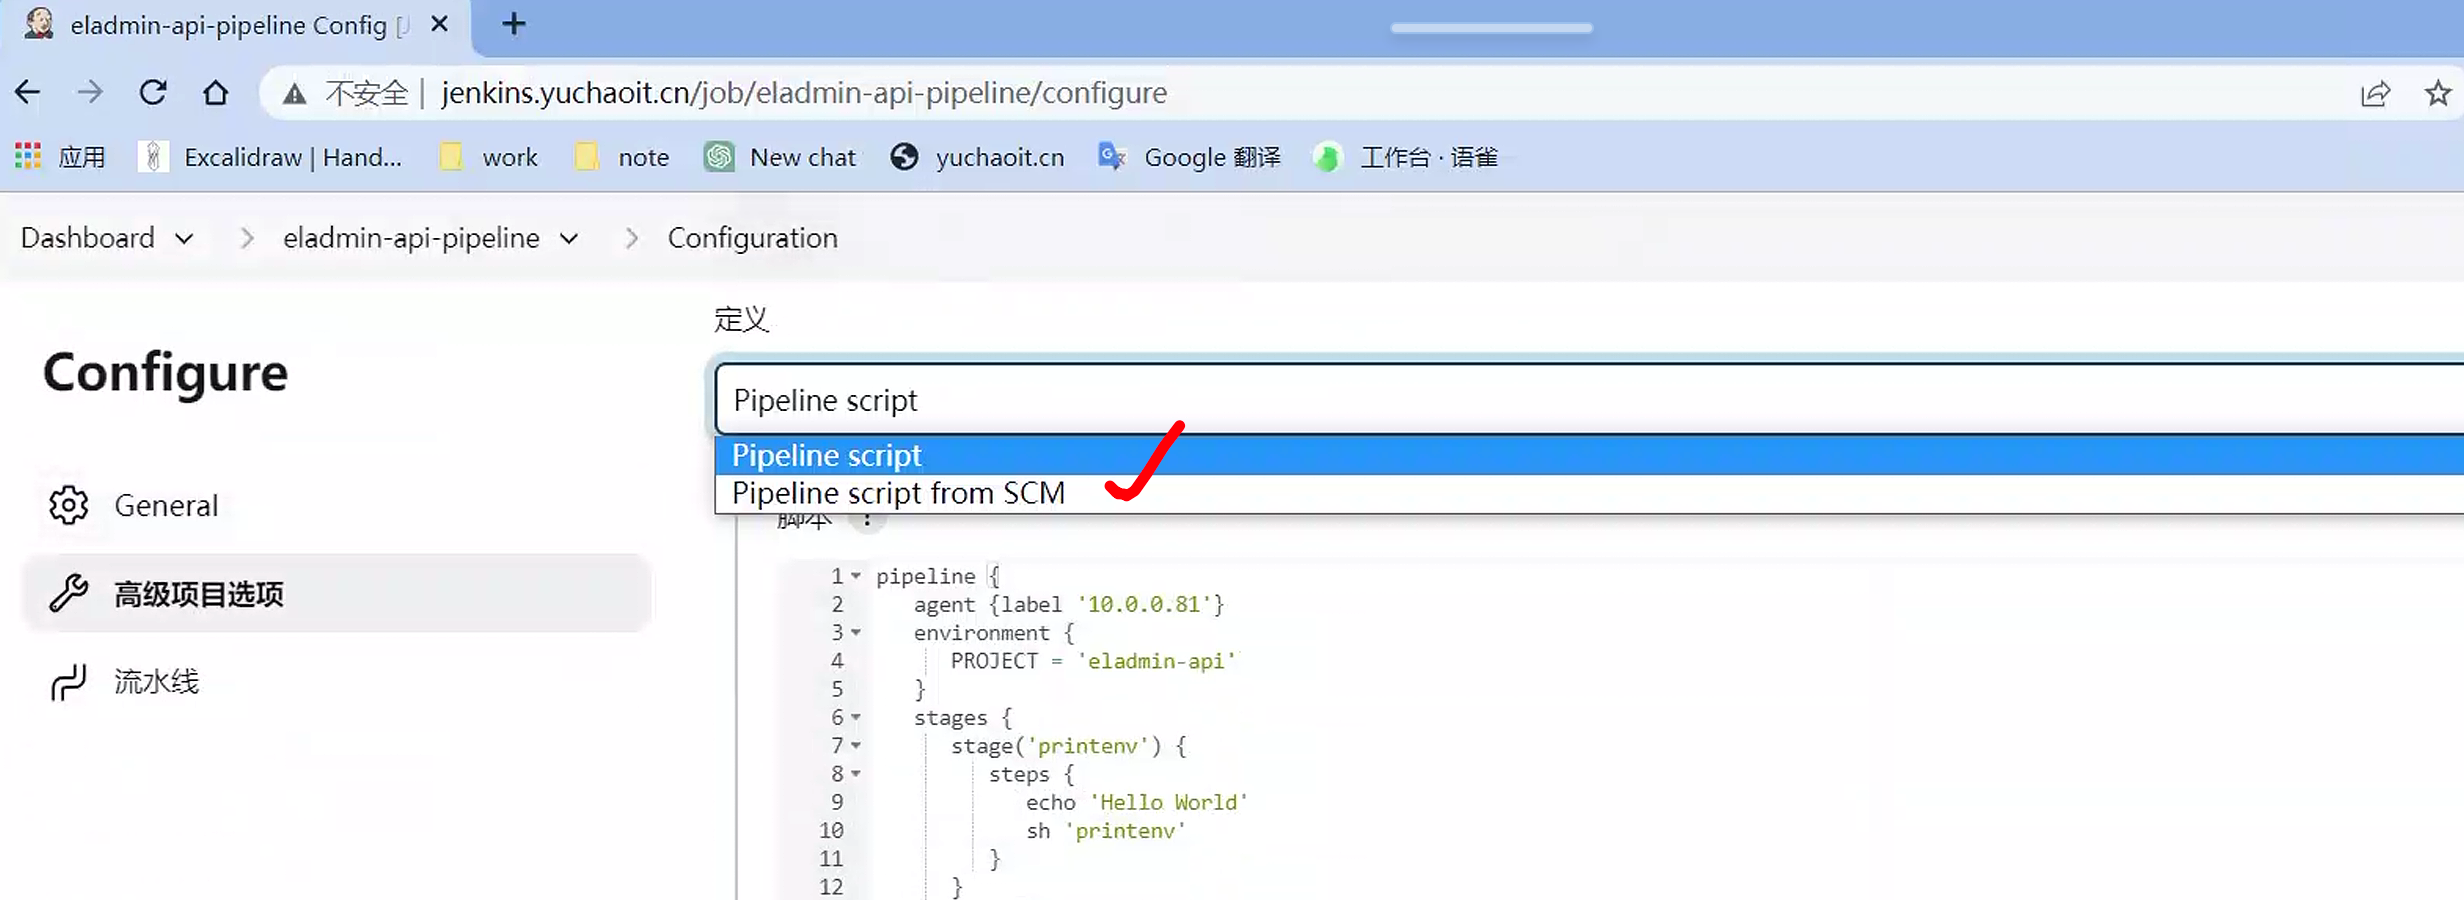
Task: Open the General configuration section
Action: [x=165, y=506]
